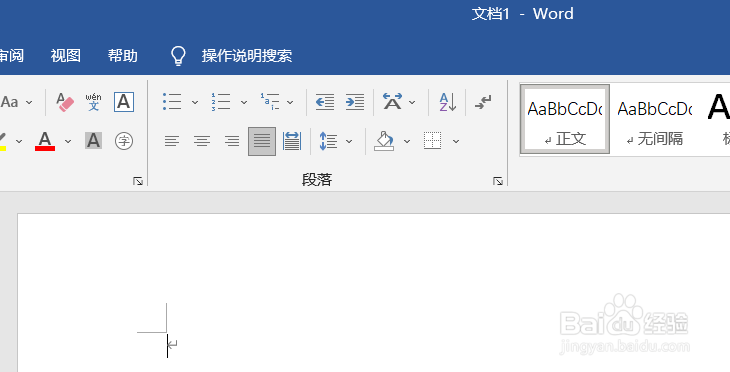Expand multilevel list dropdown arrow
Viewport: 730px width, 372px height.
click(x=290, y=102)
